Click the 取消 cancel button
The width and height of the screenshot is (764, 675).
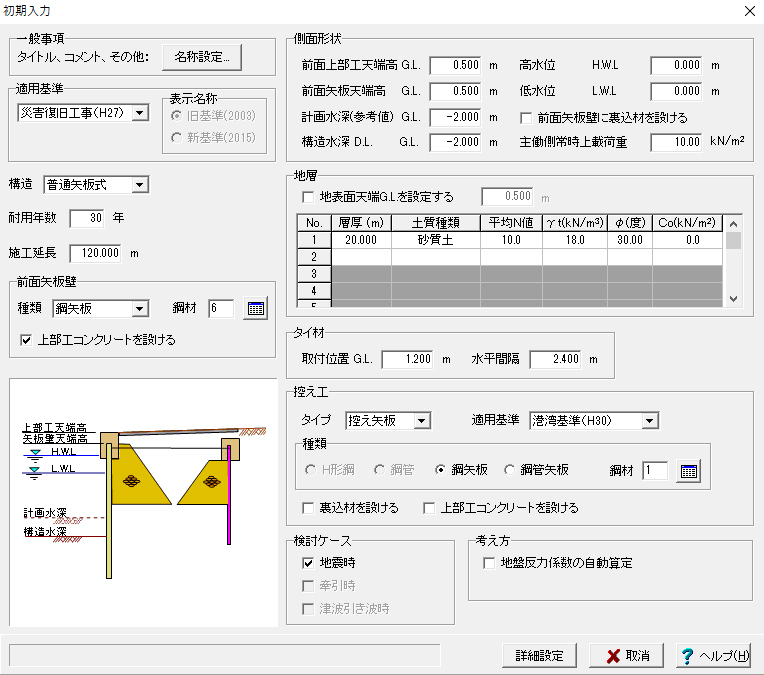pos(627,656)
